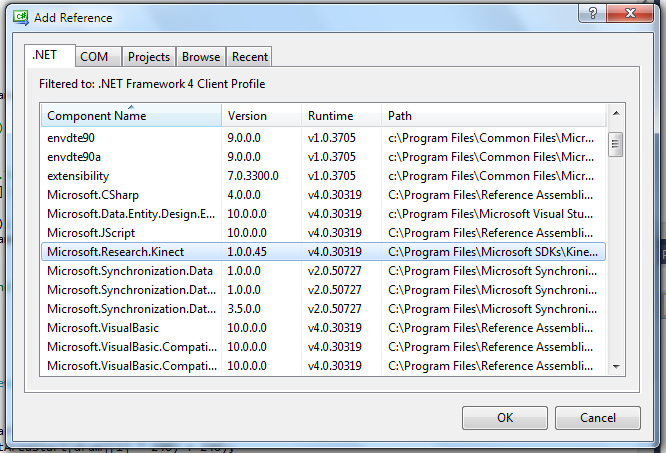Sort by Version column header
The width and height of the screenshot is (666, 453).
(x=261, y=115)
